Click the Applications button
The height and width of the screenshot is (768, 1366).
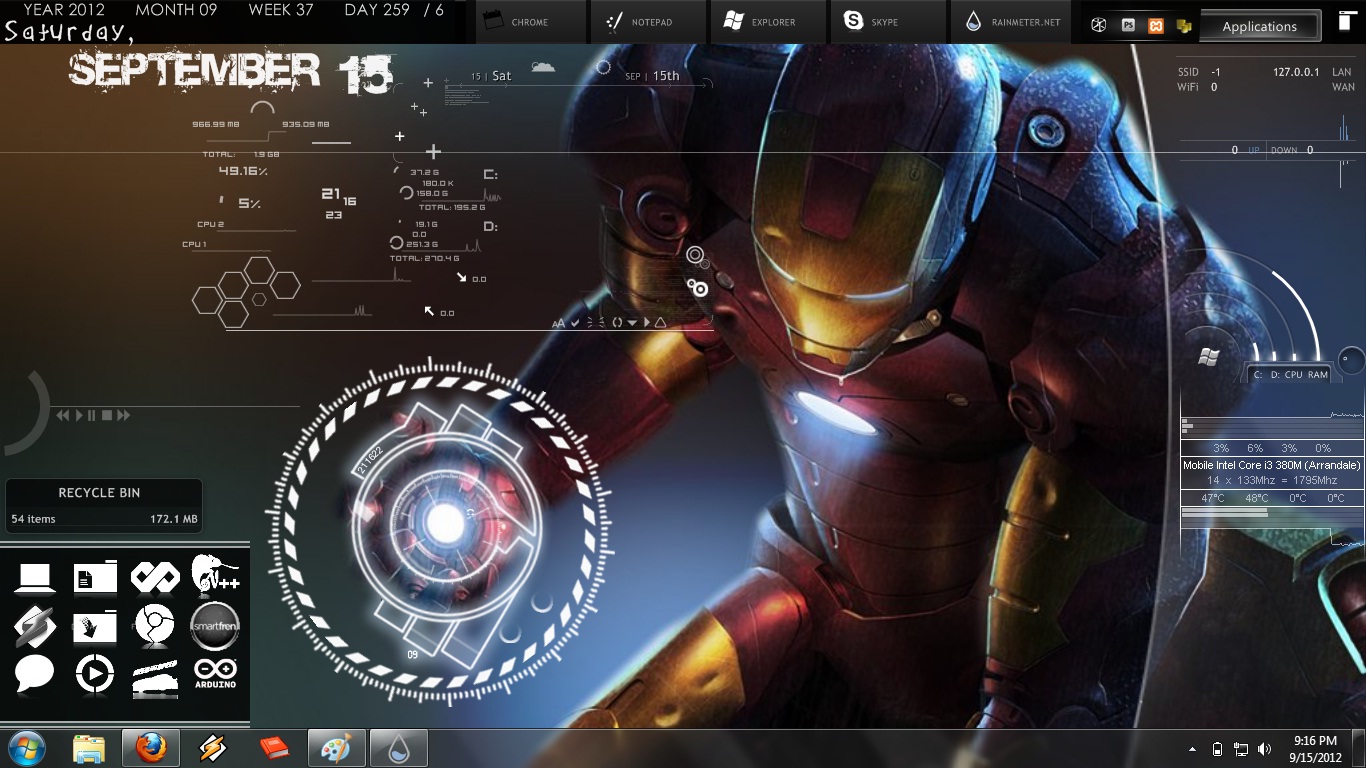1259,27
